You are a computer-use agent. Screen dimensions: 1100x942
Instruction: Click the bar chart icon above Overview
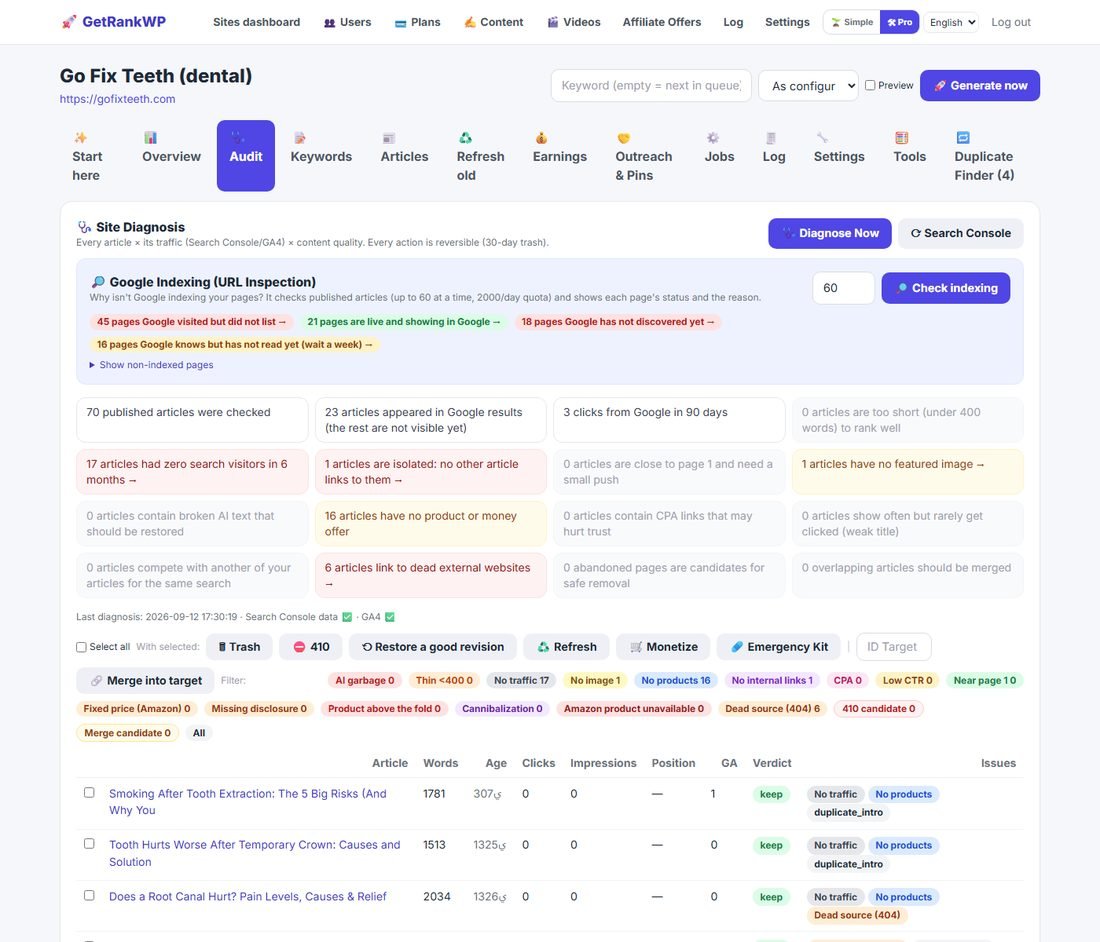pos(150,137)
